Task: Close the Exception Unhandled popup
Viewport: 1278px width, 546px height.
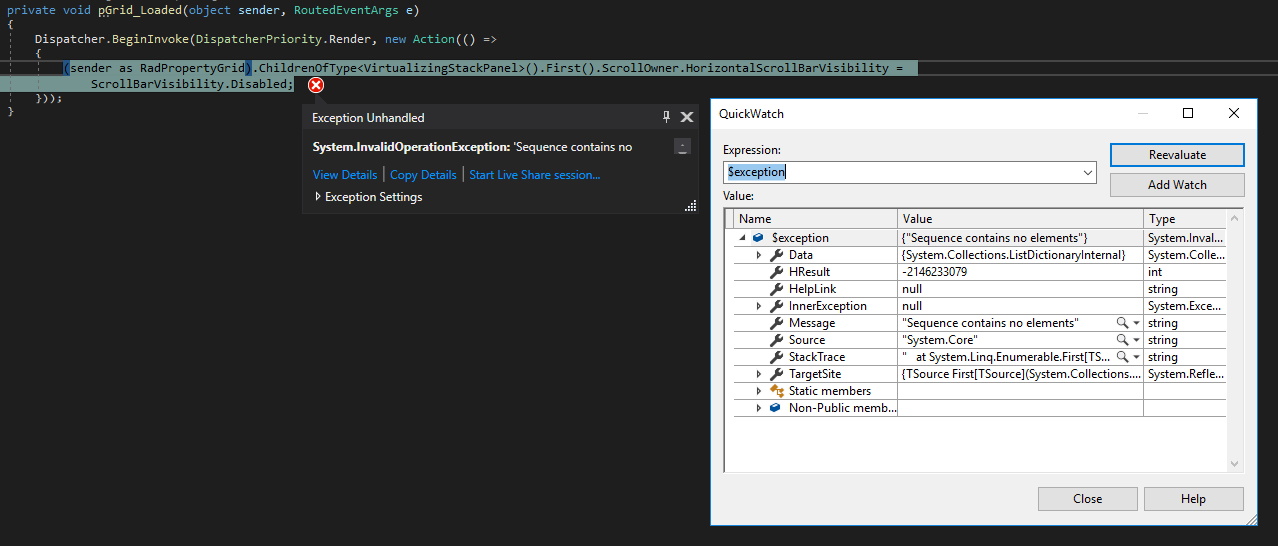Action: click(x=687, y=117)
